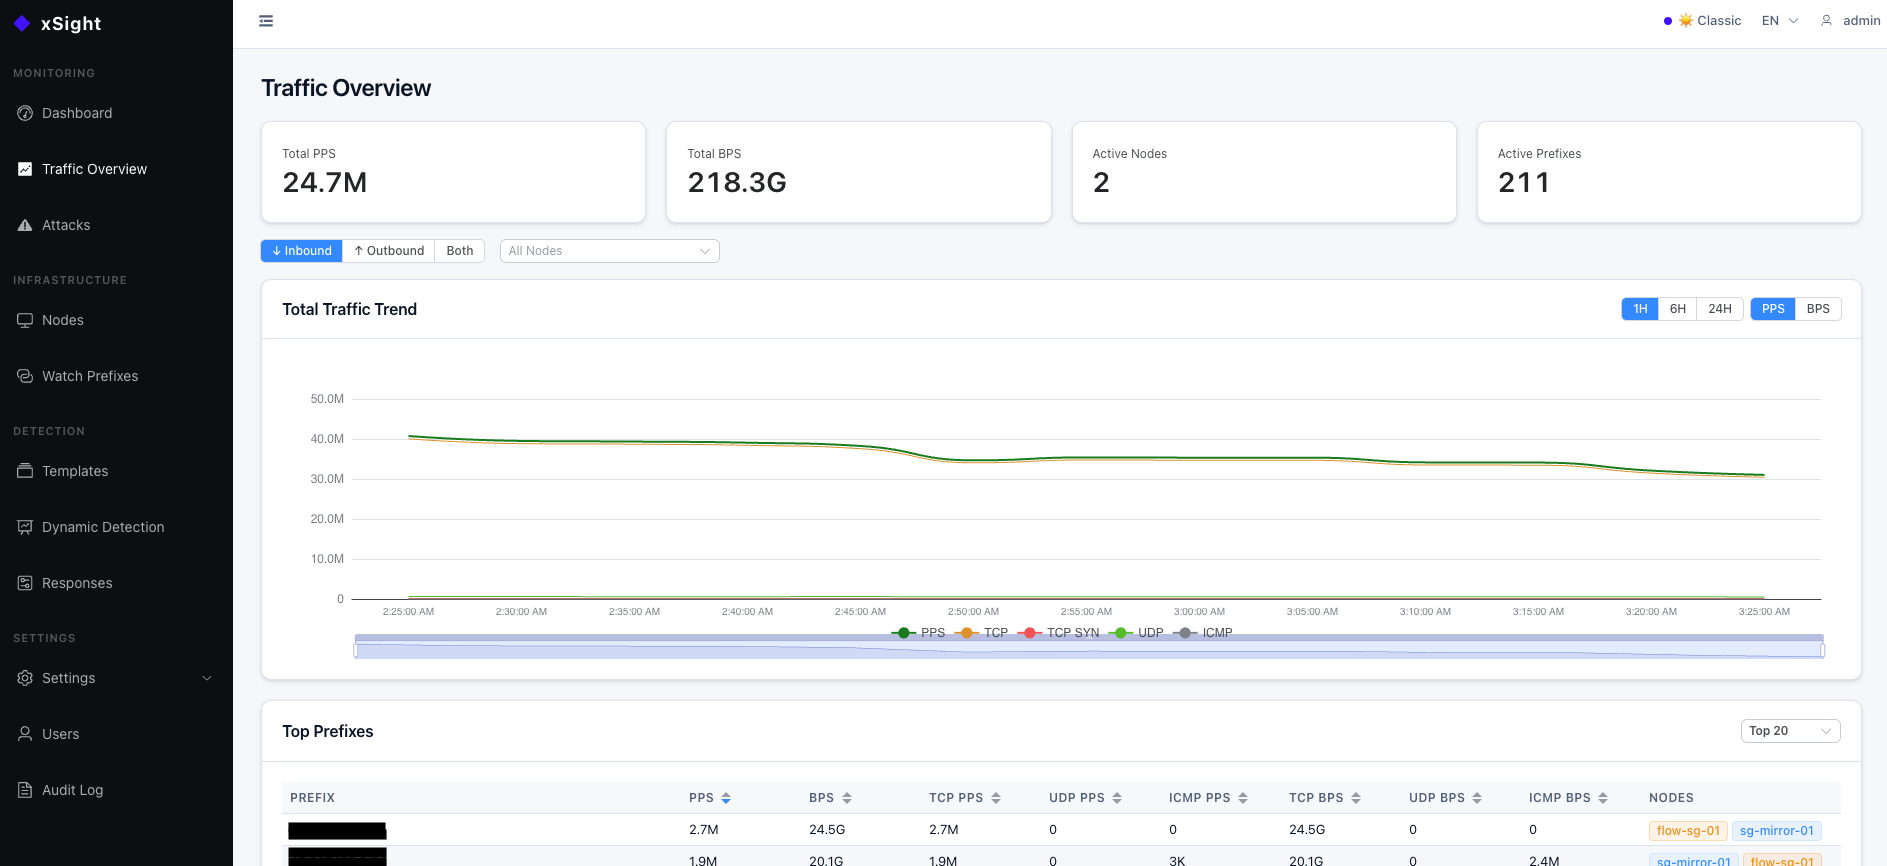Screen dimensions: 1887x866
Task: Open the Dashboard sidebar icon
Action: coord(25,113)
